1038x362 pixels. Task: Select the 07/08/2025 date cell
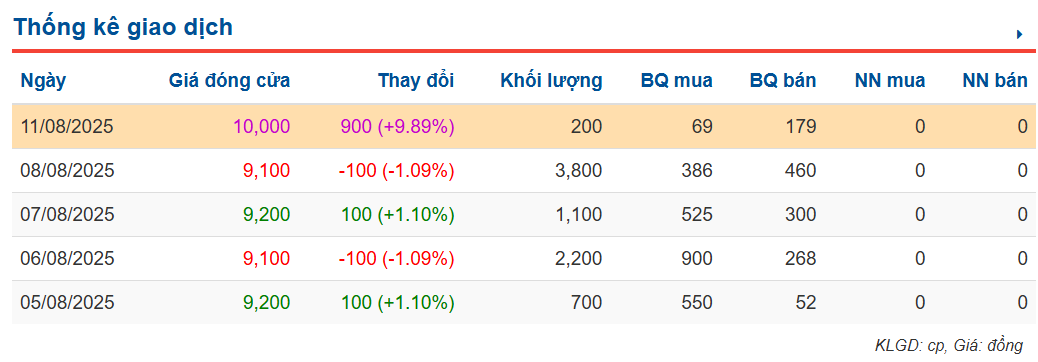click(68, 214)
